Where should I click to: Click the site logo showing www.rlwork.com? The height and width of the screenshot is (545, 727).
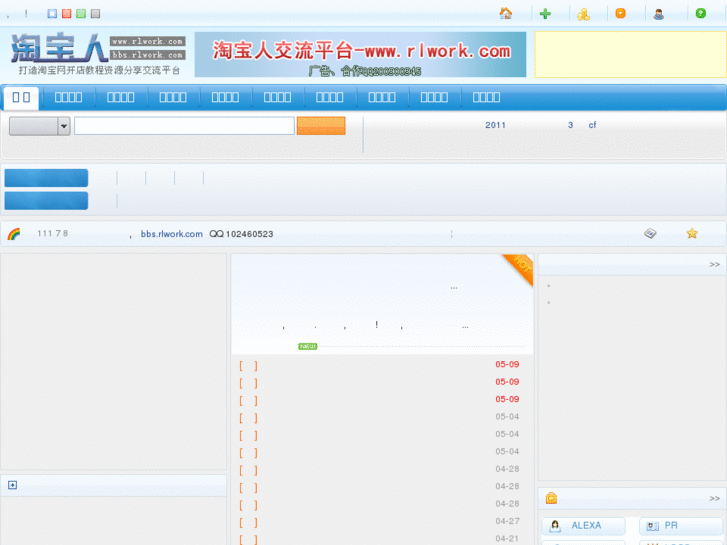98,53
